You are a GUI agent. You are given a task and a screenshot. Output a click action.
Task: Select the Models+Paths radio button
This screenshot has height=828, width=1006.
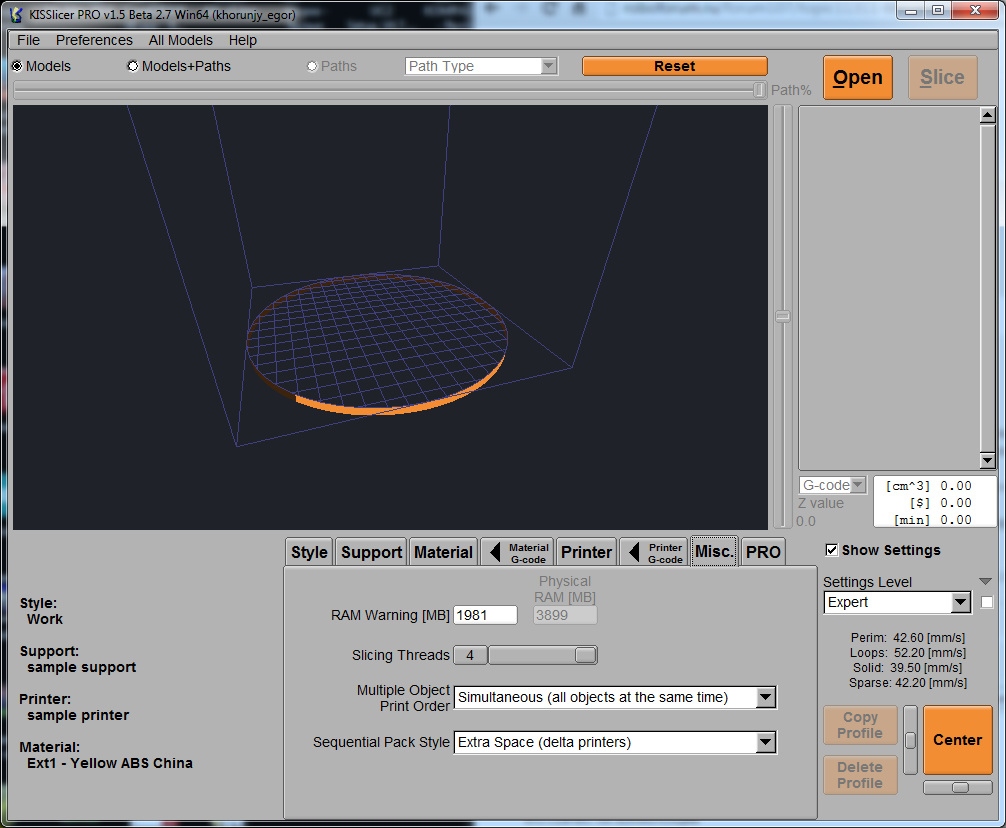[133, 66]
